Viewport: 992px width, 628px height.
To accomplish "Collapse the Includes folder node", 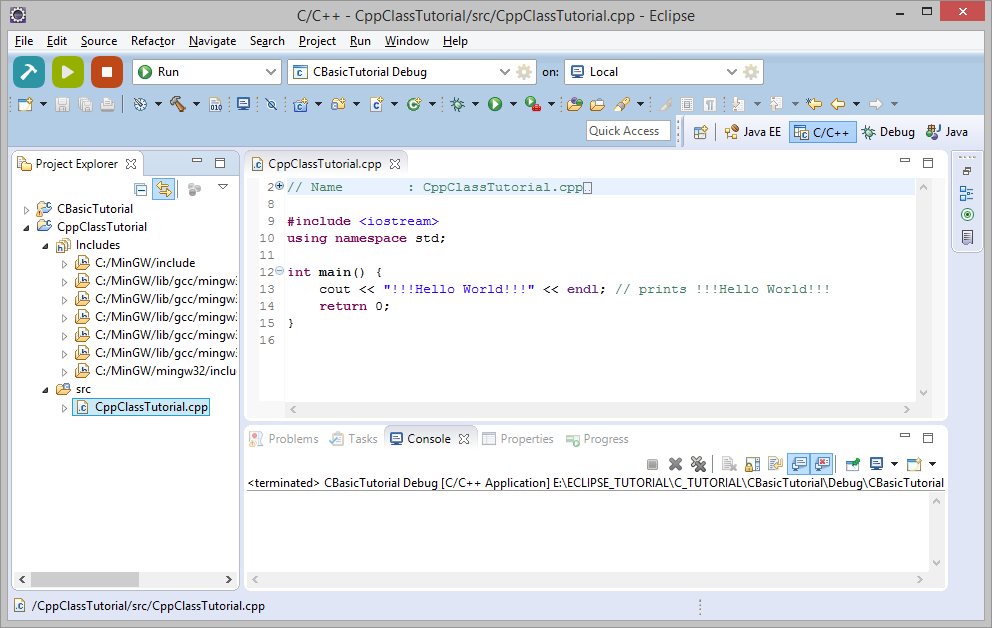I will tap(46, 245).
